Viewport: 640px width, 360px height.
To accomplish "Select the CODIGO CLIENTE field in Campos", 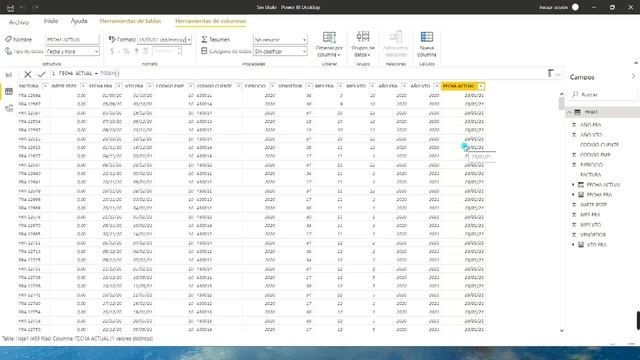I will 599,145.
